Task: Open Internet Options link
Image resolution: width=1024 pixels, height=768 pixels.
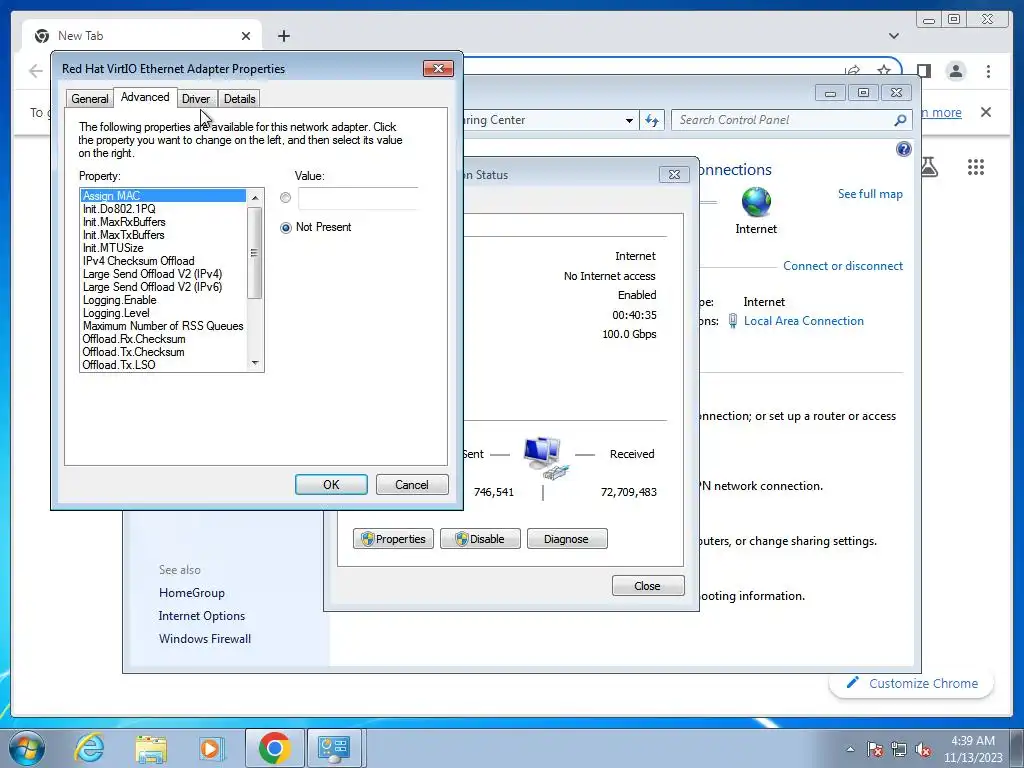Action: (x=202, y=616)
